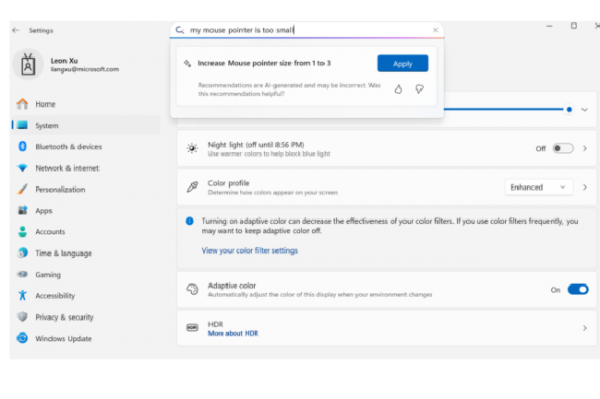Screen dimensions: 600x399
Task: Expand the brightness section chevron
Action: pyautogui.click(x=584, y=110)
